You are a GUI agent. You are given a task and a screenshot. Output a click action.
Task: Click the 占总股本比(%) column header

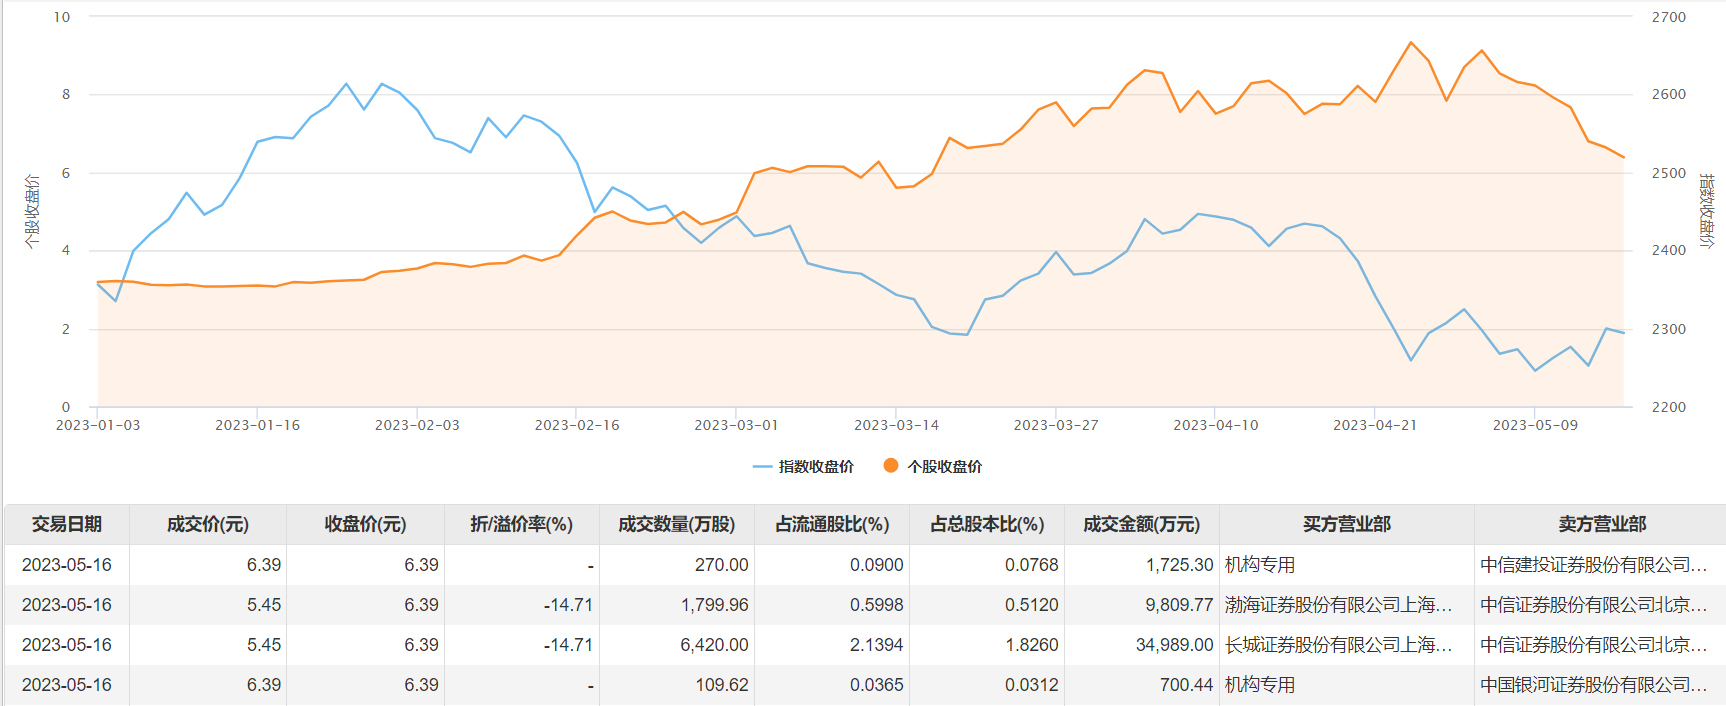click(987, 524)
